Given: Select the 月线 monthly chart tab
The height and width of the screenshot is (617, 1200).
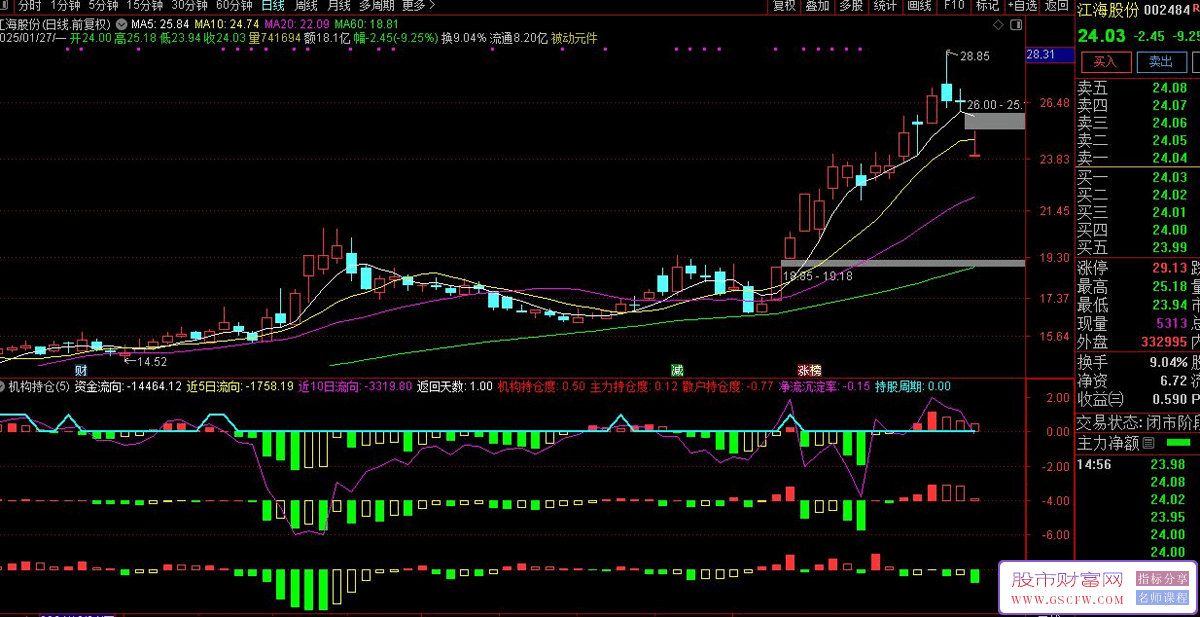Looking at the screenshot, I should (339, 6).
